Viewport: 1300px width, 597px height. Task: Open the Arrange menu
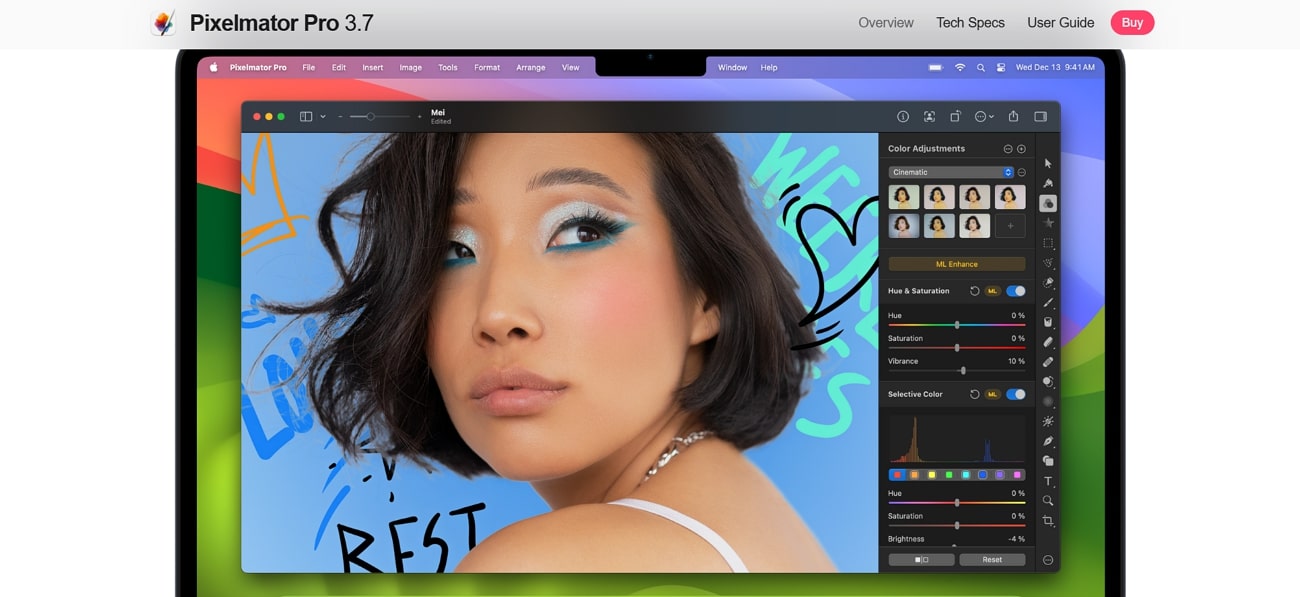point(531,68)
